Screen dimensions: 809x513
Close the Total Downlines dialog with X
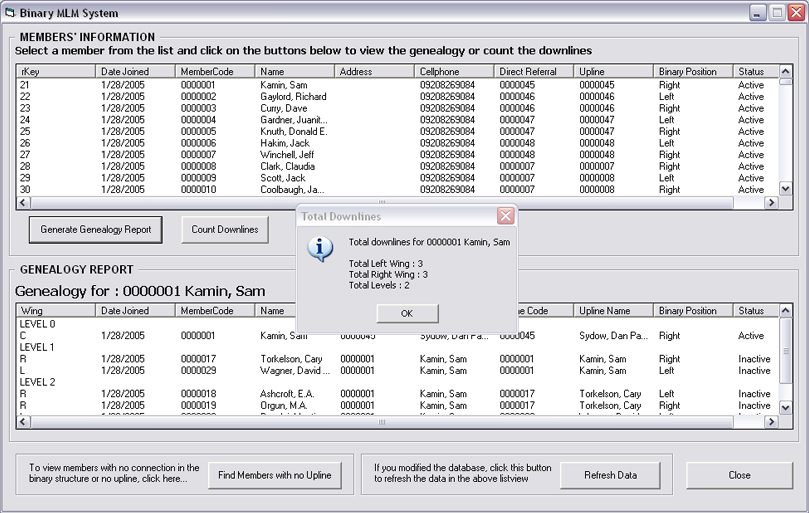pyautogui.click(x=506, y=216)
